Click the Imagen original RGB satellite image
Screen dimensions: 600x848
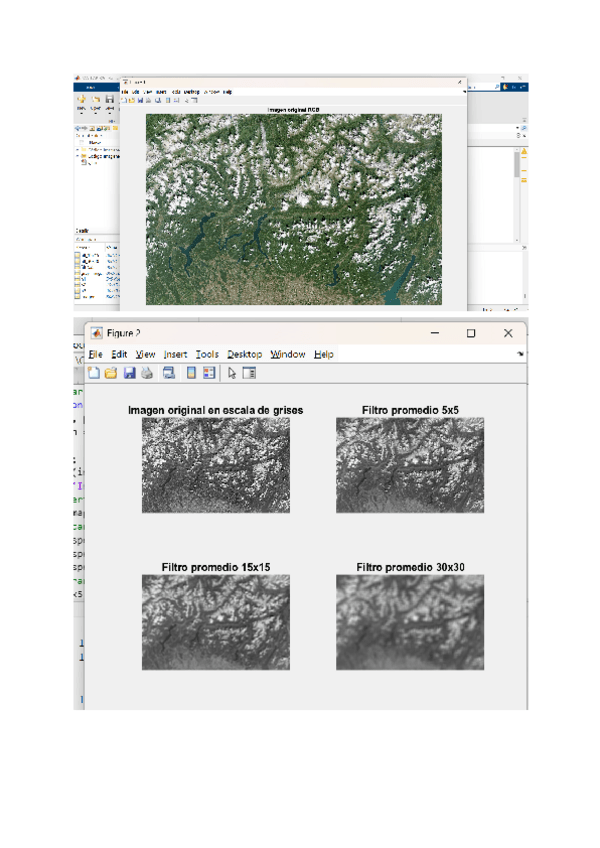(x=293, y=208)
